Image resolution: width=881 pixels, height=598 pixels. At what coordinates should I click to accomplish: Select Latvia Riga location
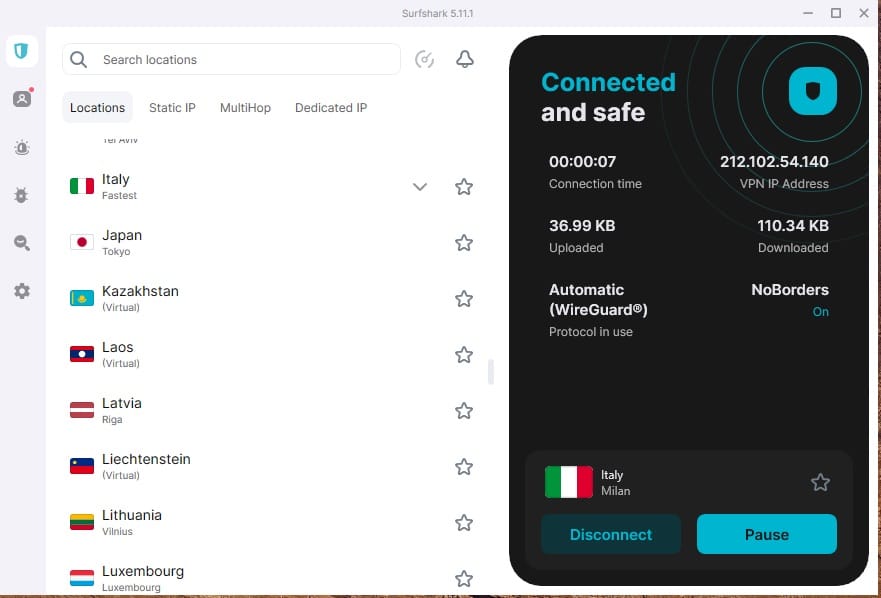click(x=271, y=411)
